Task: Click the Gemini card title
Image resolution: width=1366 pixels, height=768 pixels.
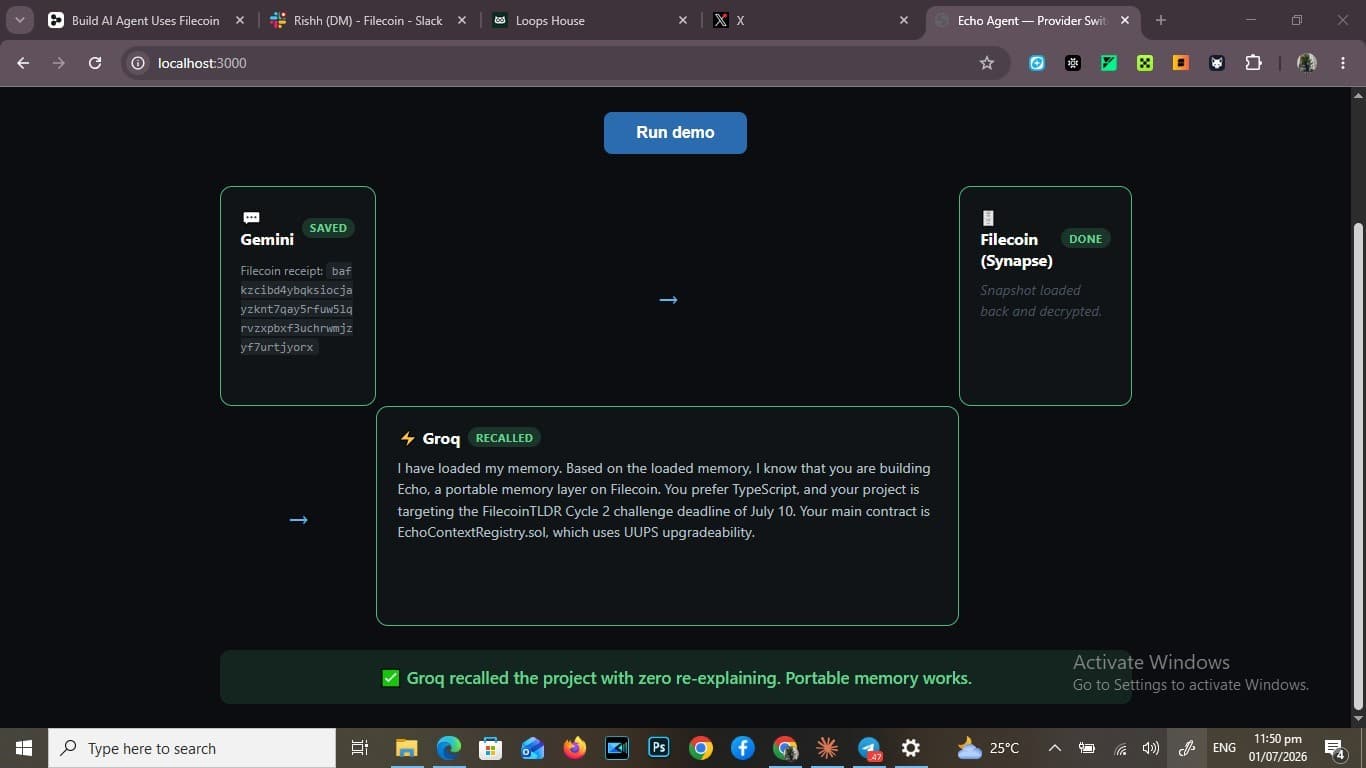Action: 267,239
